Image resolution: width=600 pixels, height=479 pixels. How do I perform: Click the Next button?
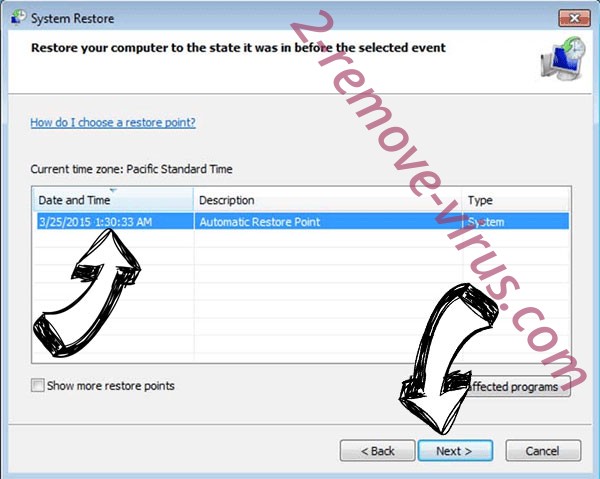pos(455,451)
